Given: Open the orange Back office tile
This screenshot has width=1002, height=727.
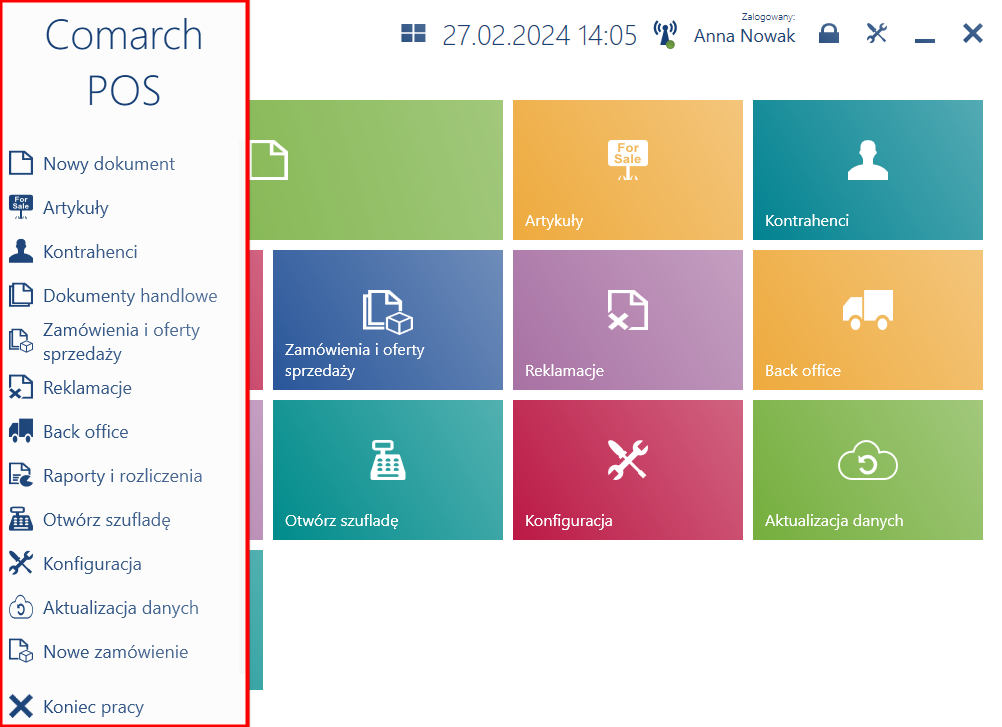Looking at the screenshot, I should coord(868,320).
